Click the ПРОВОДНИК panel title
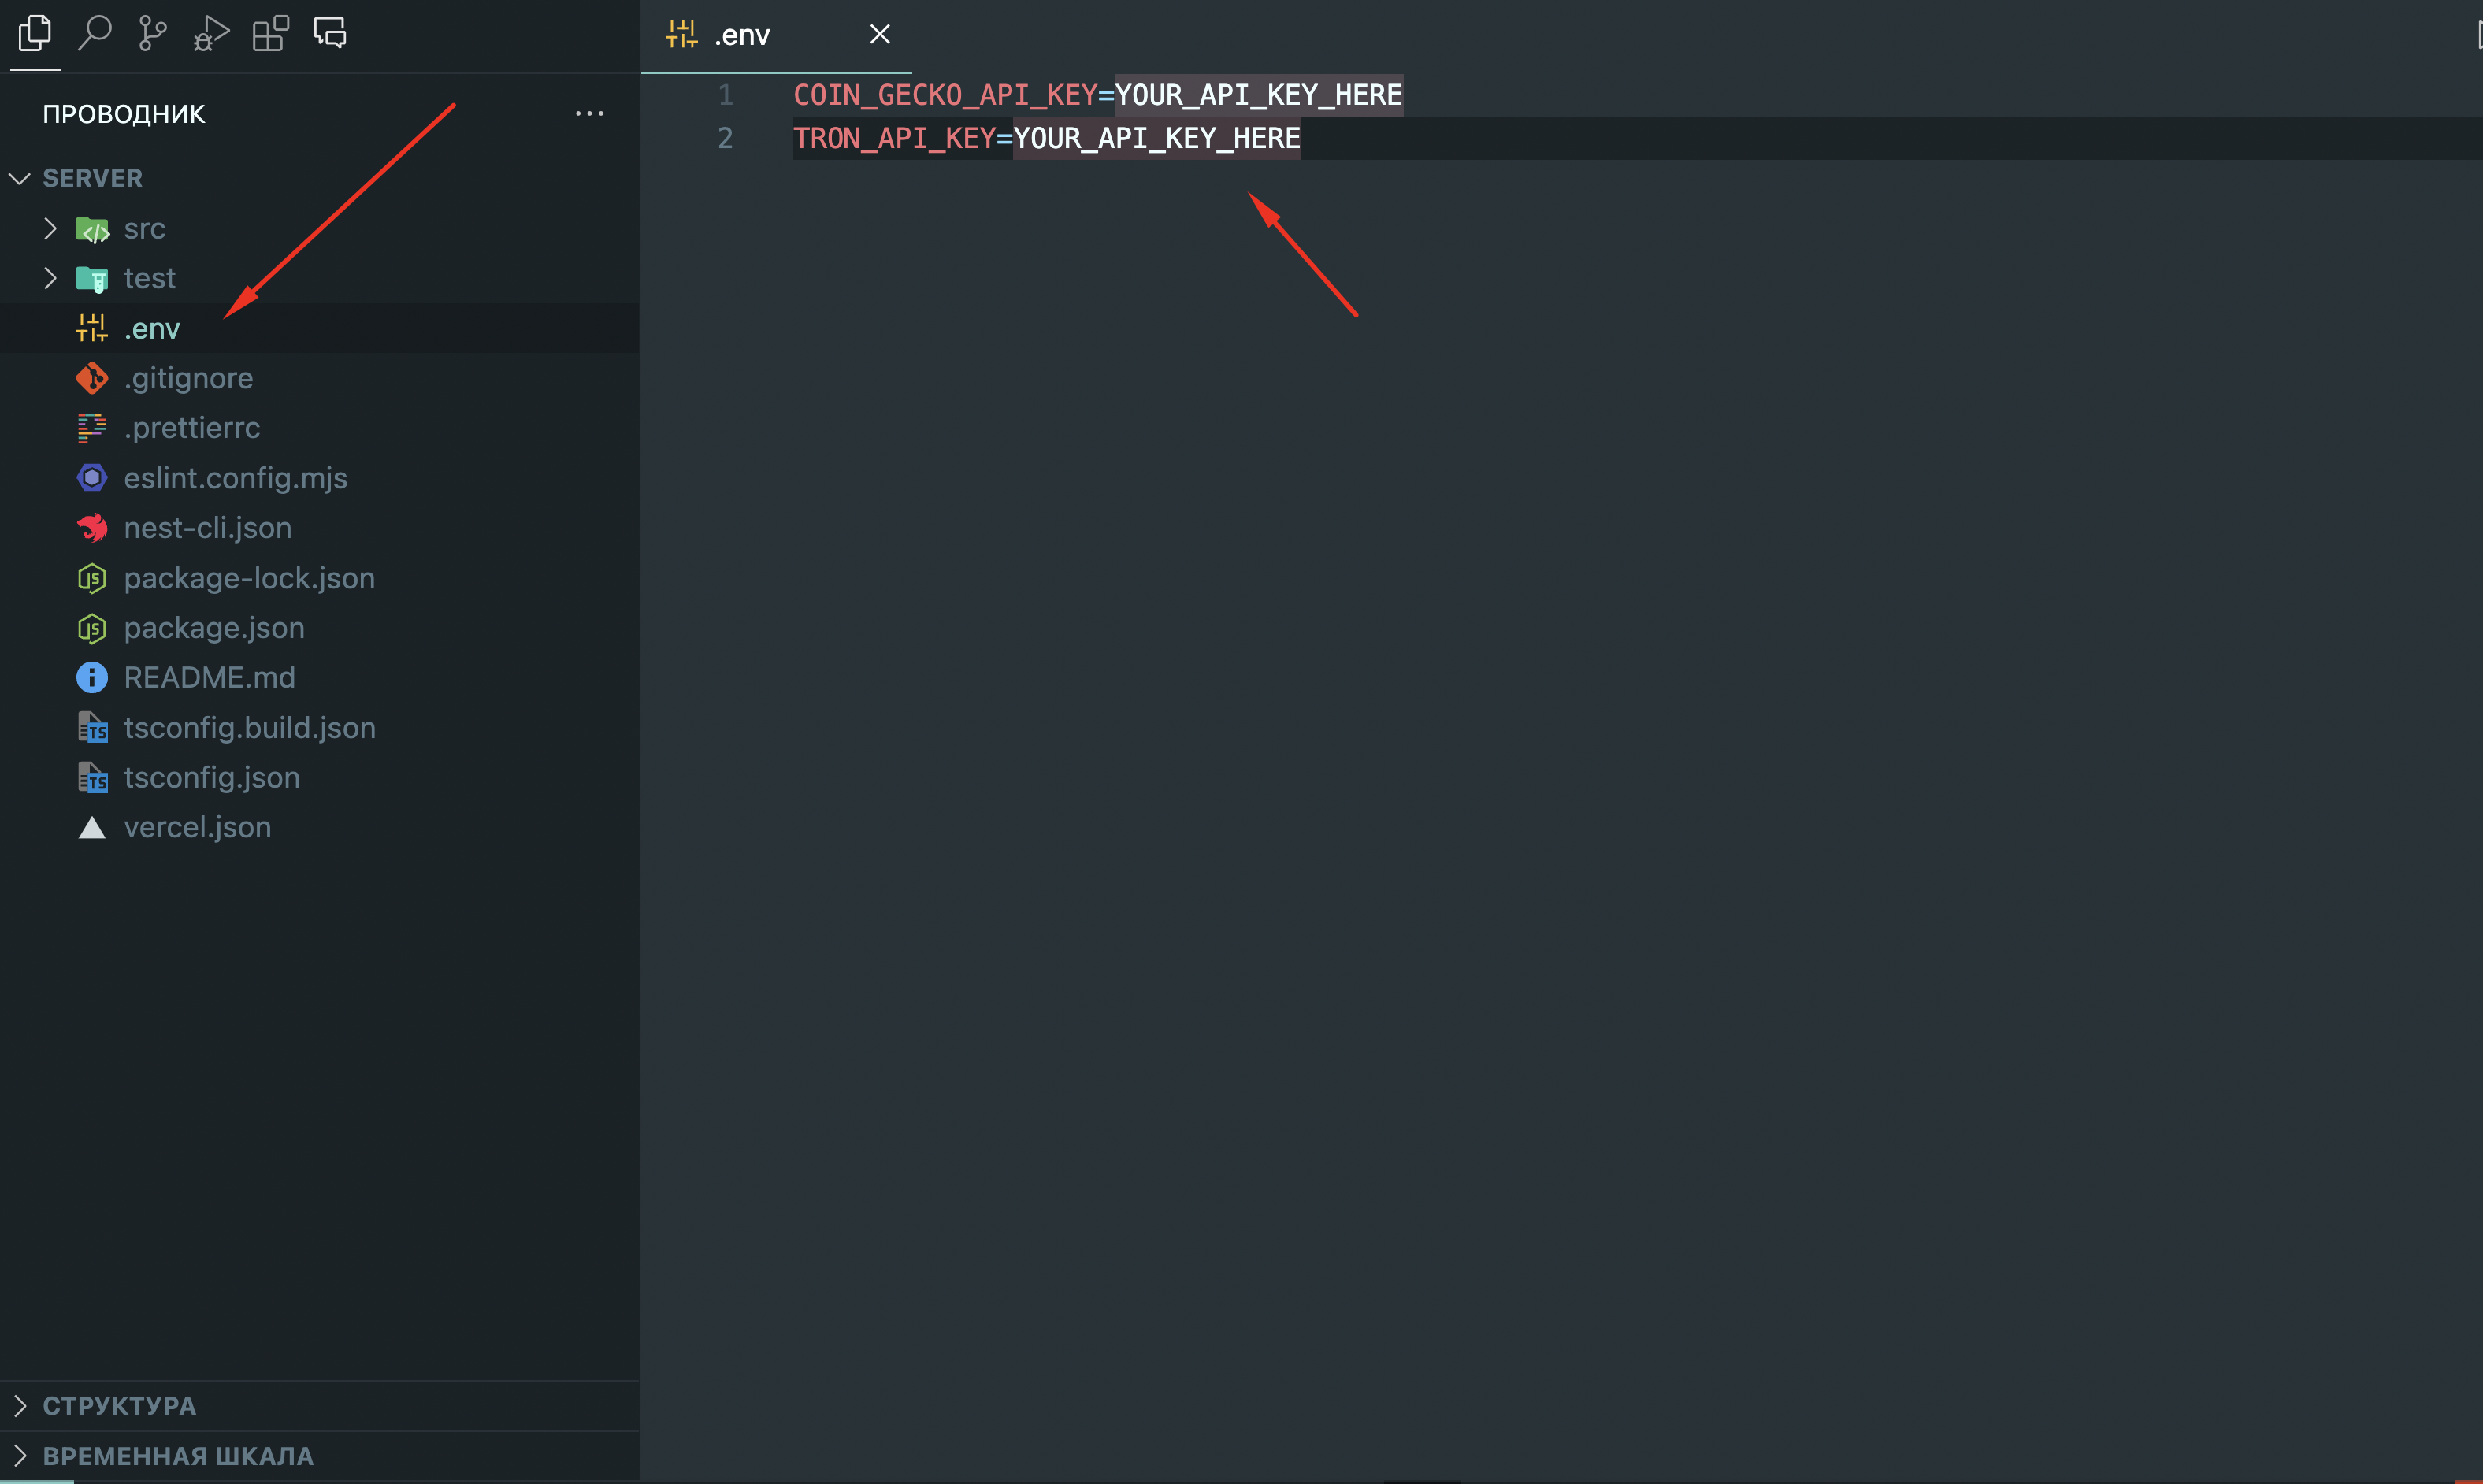 (124, 114)
